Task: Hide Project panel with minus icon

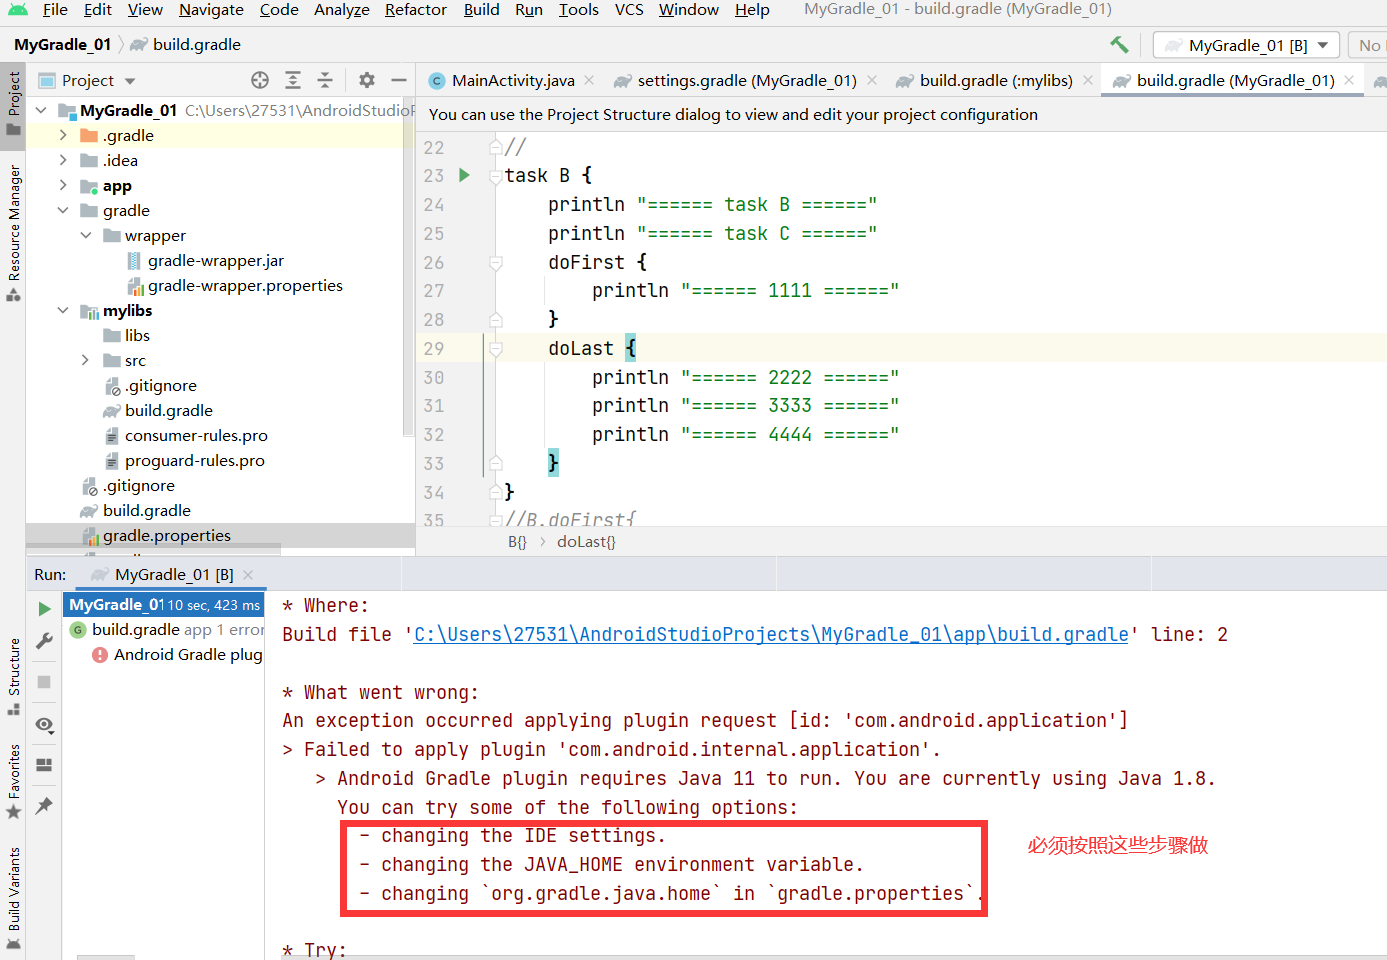Action: coord(397,80)
